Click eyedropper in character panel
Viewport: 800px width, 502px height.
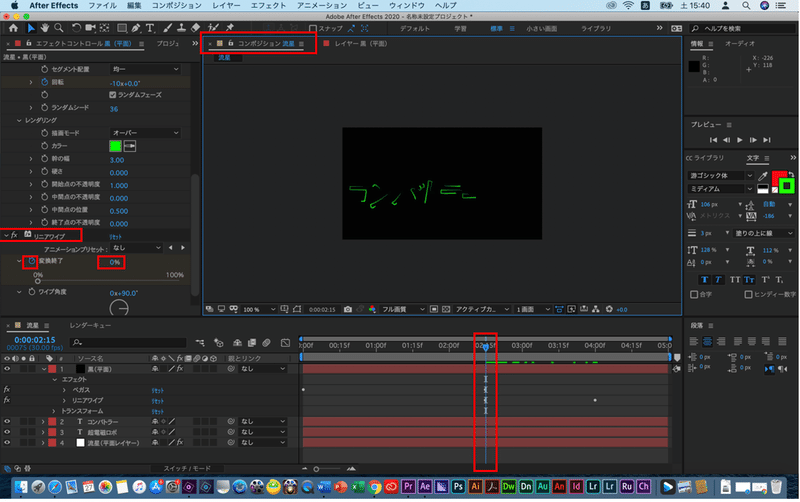pyautogui.click(x=763, y=176)
